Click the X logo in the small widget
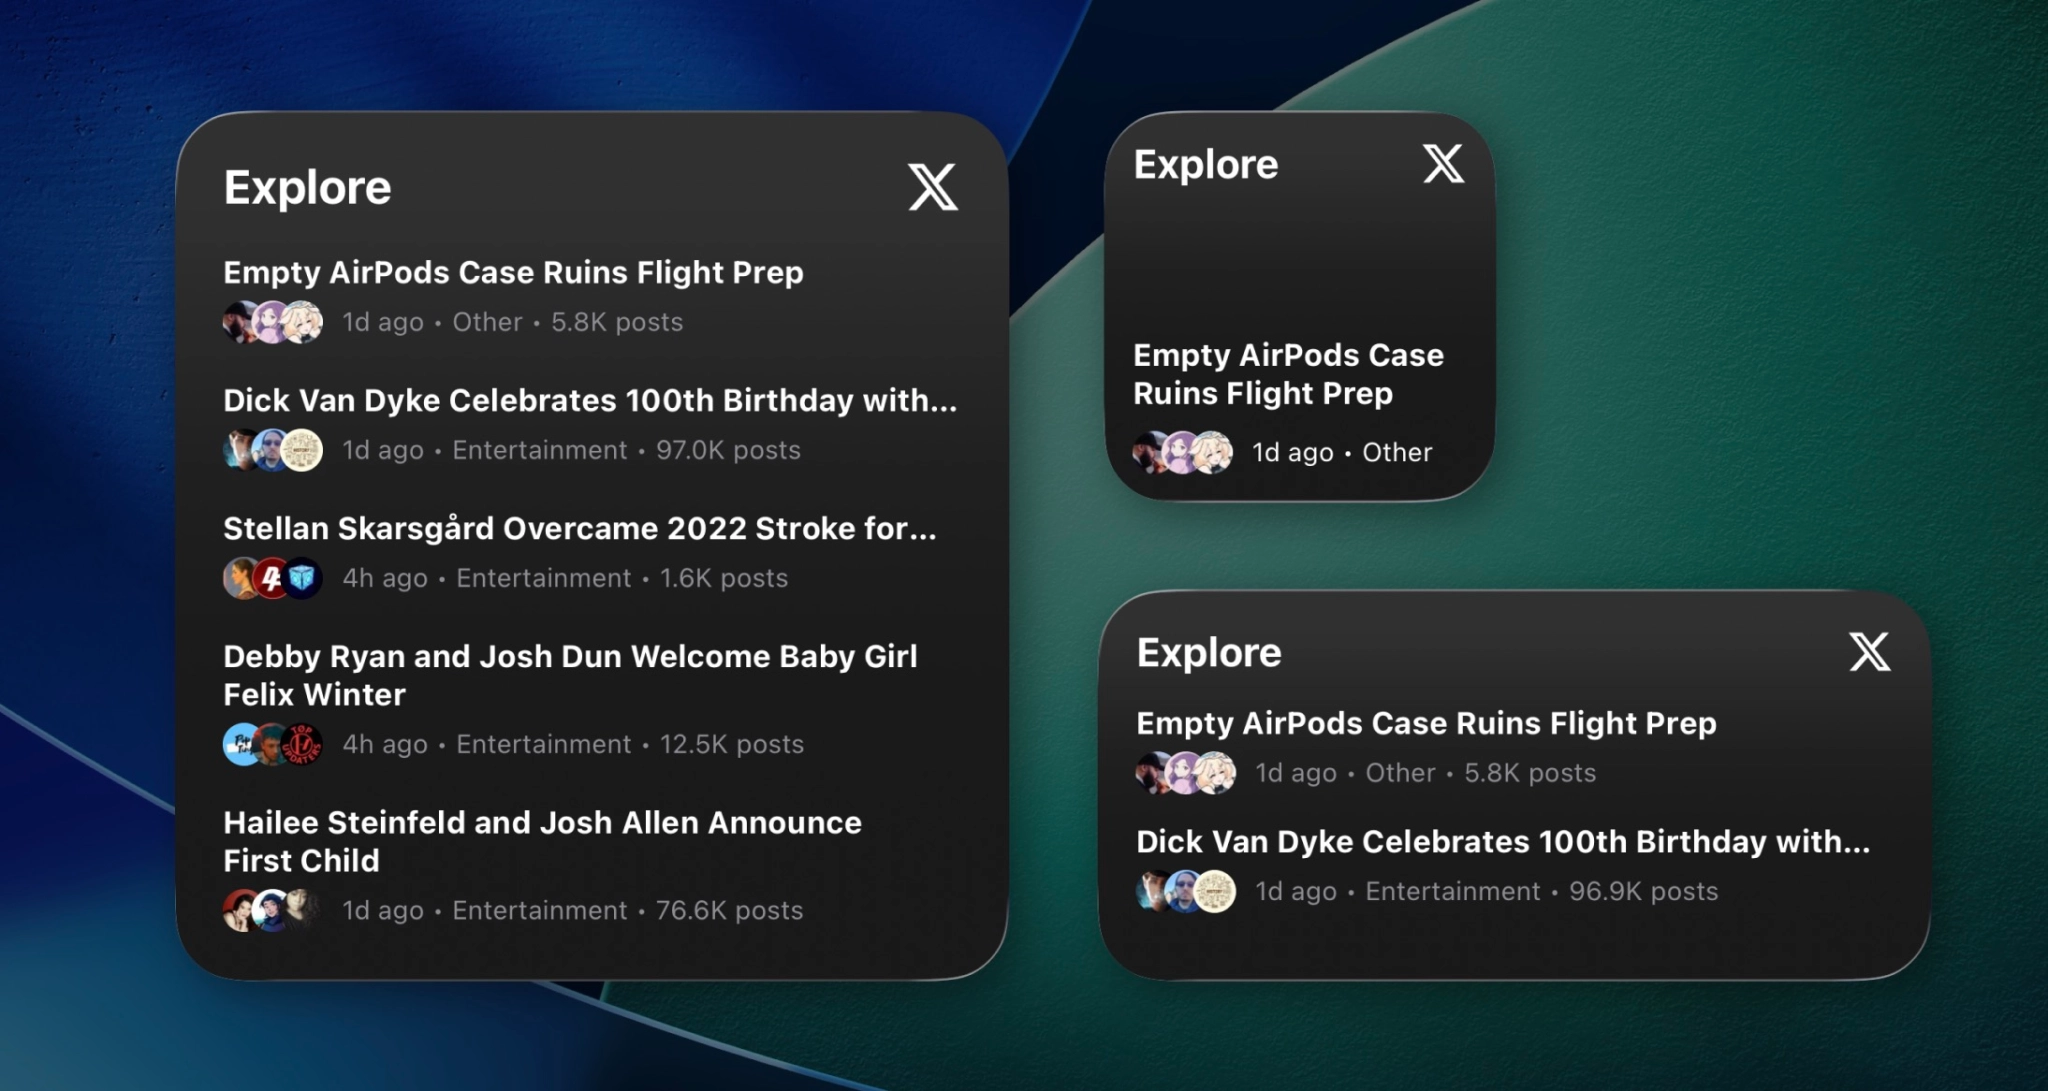The image size is (2048, 1091). [x=1443, y=163]
